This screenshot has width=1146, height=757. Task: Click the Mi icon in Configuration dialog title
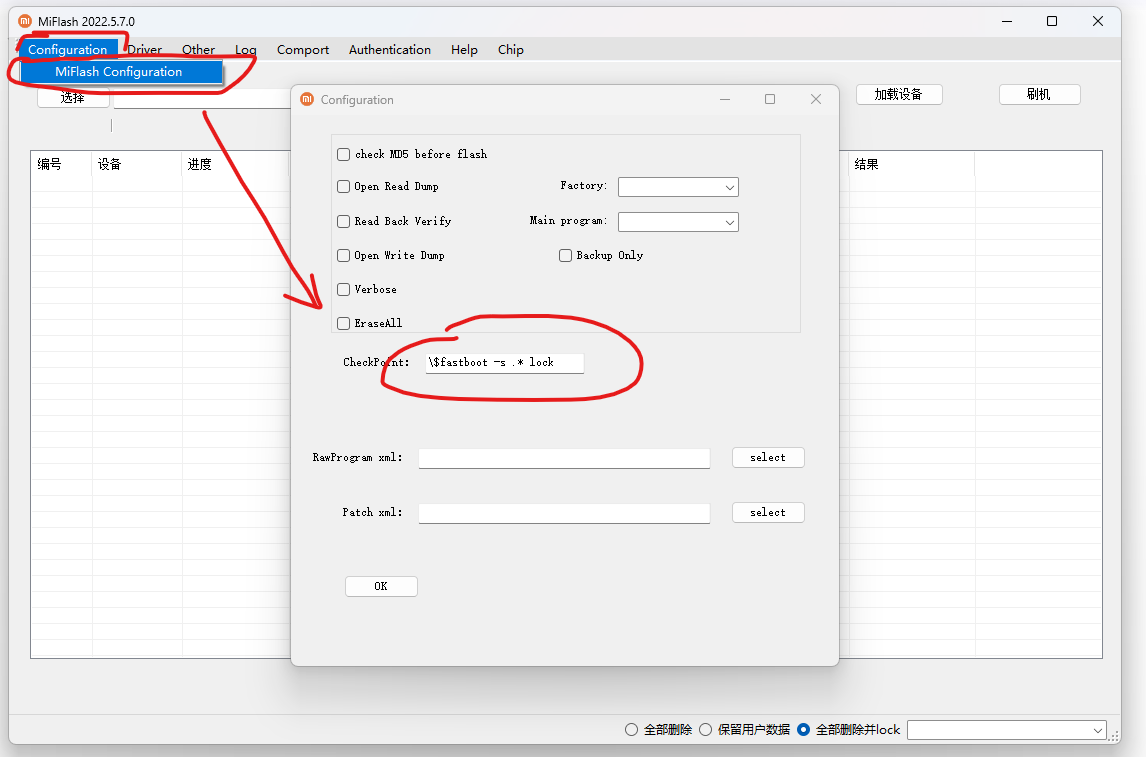coord(307,99)
